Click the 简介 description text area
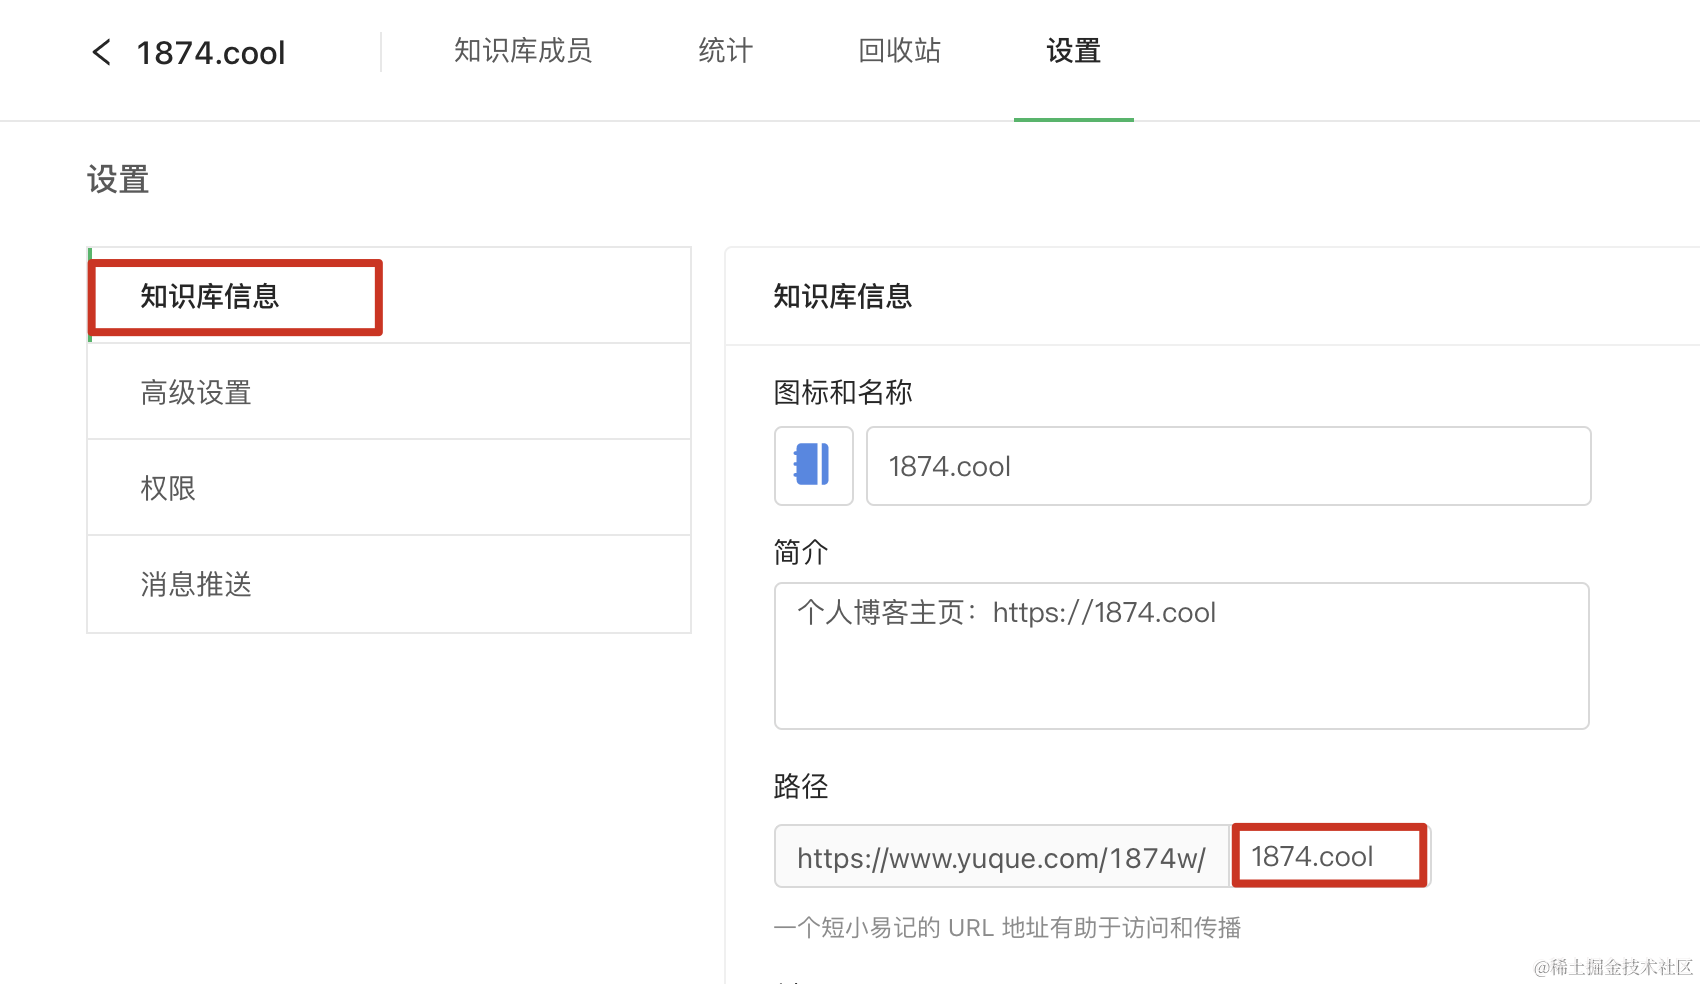 [1181, 656]
